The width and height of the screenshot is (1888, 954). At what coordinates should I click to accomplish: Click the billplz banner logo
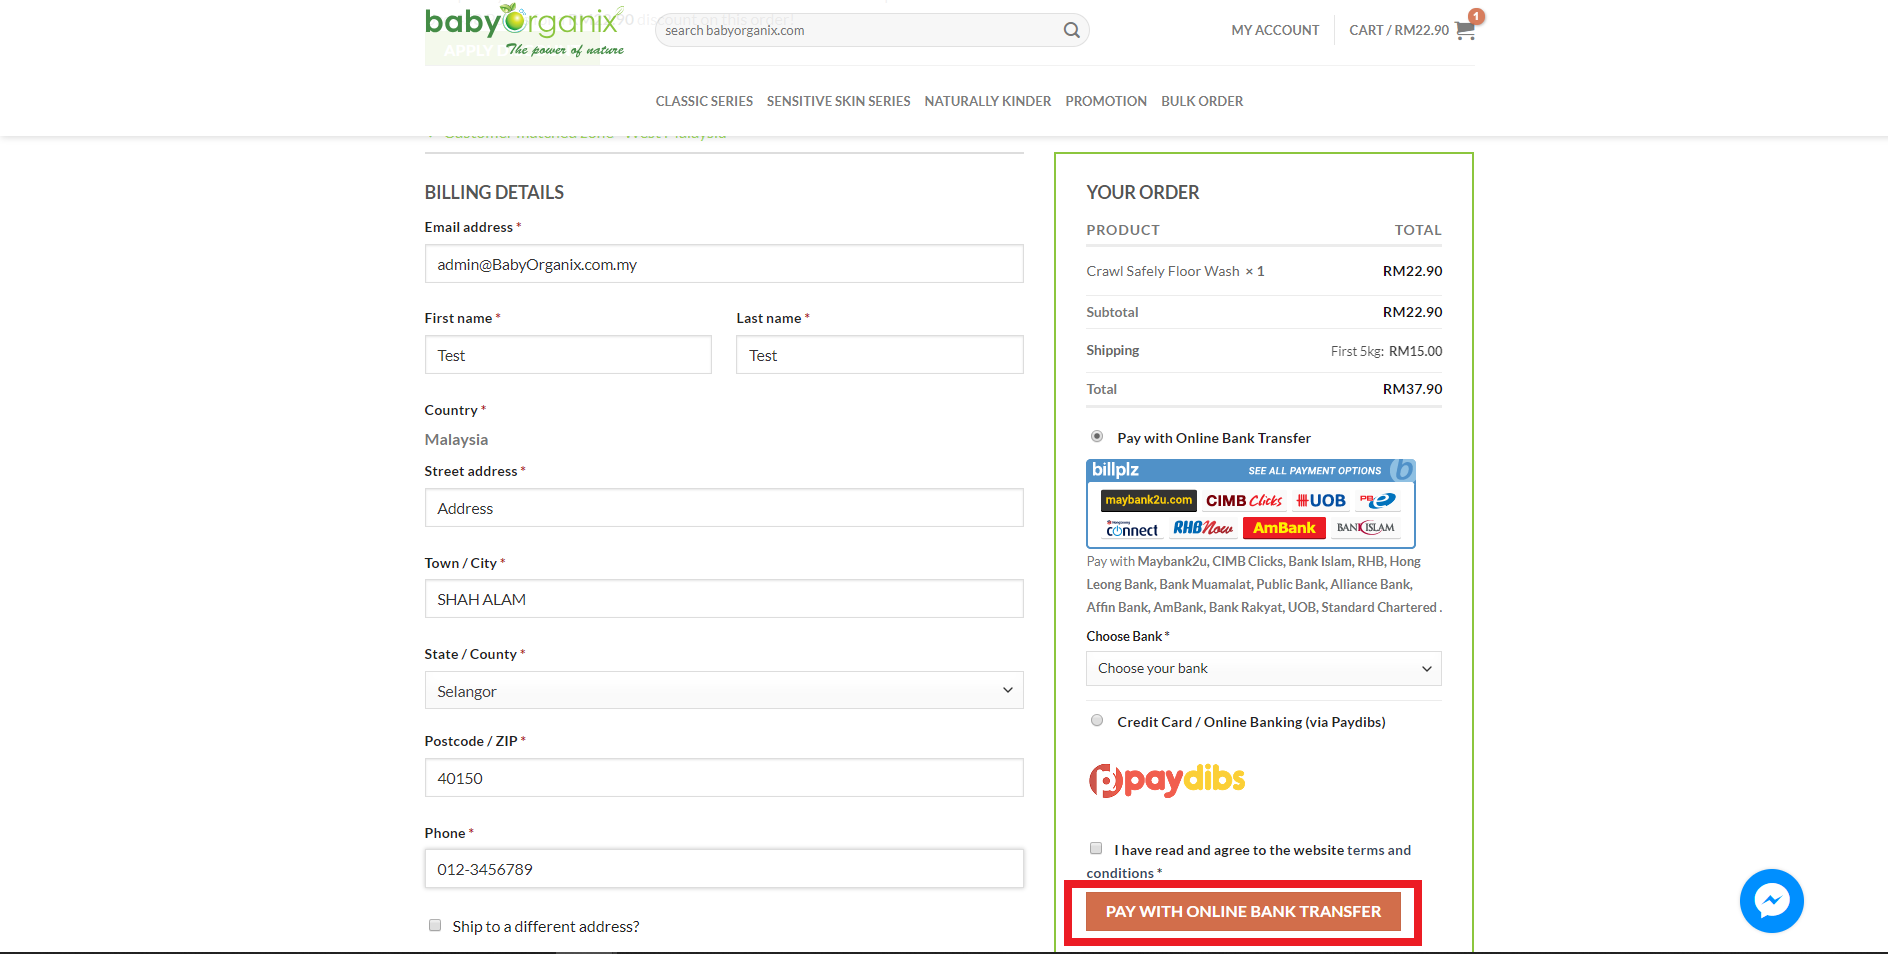(x=1115, y=470)
